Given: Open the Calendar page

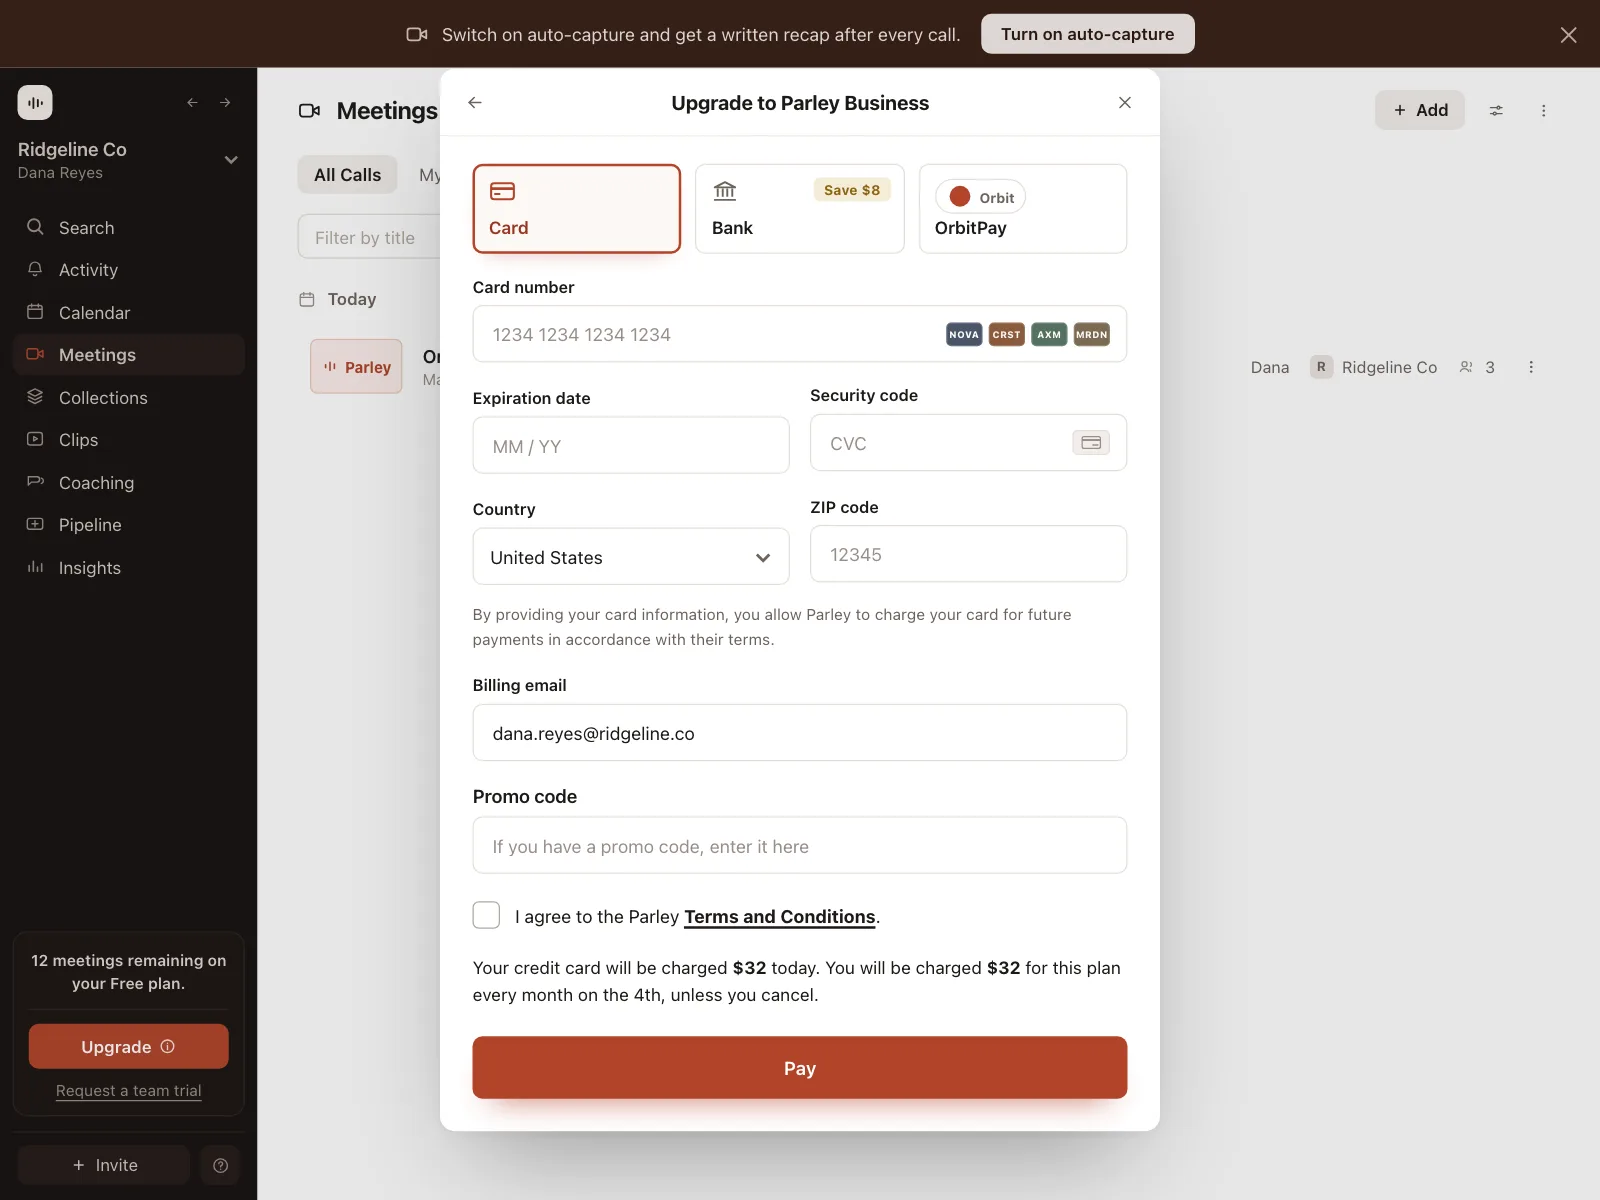Looking at the screenshot, I should click(x=129, y=313).
